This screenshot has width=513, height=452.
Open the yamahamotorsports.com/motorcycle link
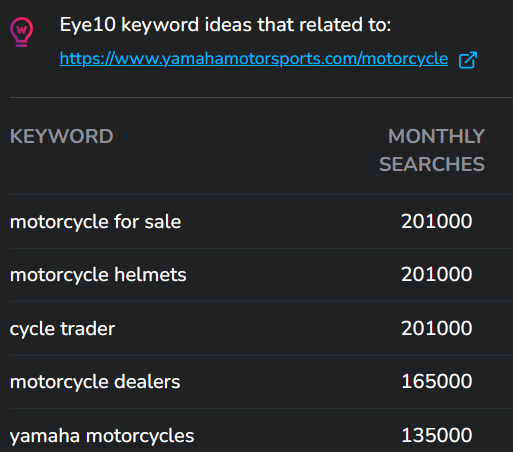tap(254, 59)
